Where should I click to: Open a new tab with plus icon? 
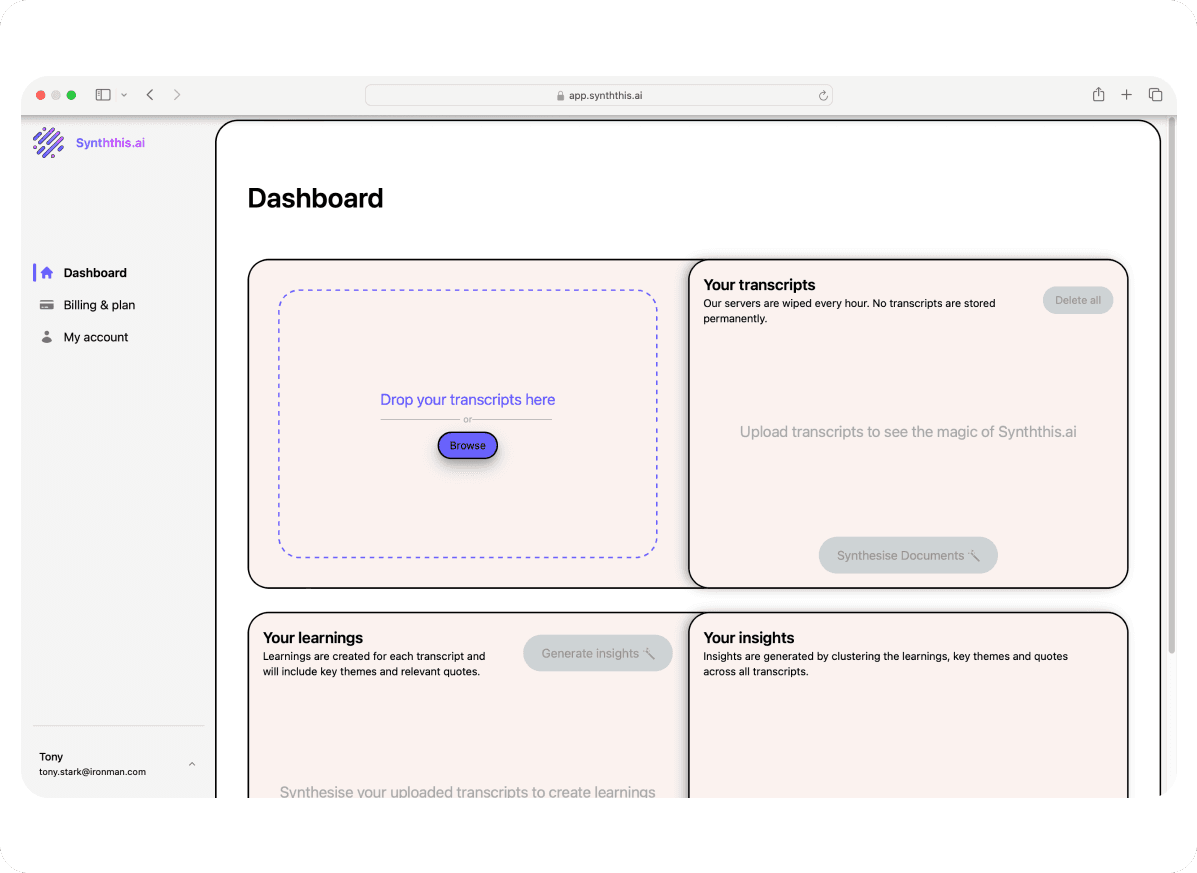(1126, 95)
